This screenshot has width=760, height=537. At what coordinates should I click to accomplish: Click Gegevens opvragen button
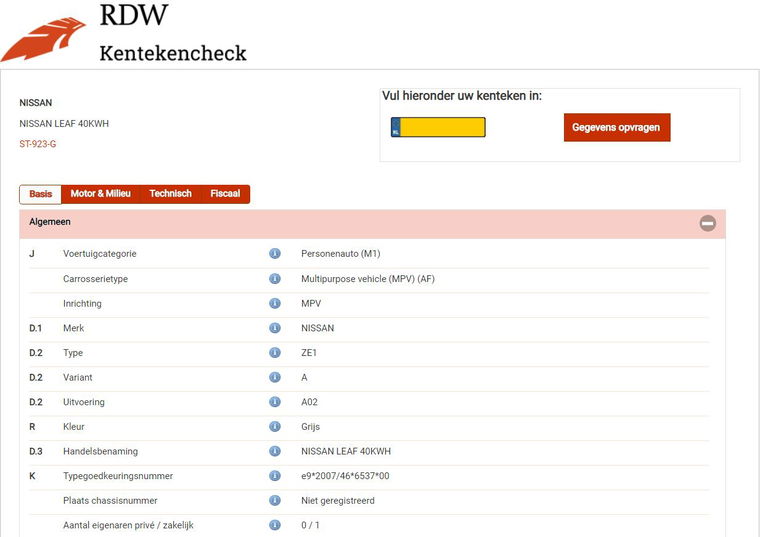617,127
